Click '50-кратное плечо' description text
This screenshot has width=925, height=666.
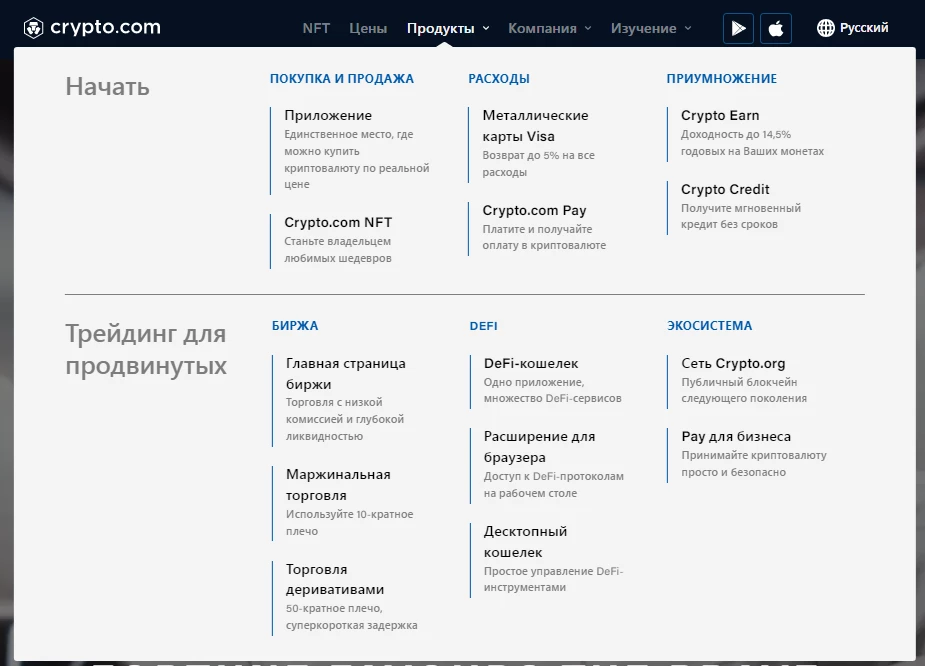tap(334, 608)
